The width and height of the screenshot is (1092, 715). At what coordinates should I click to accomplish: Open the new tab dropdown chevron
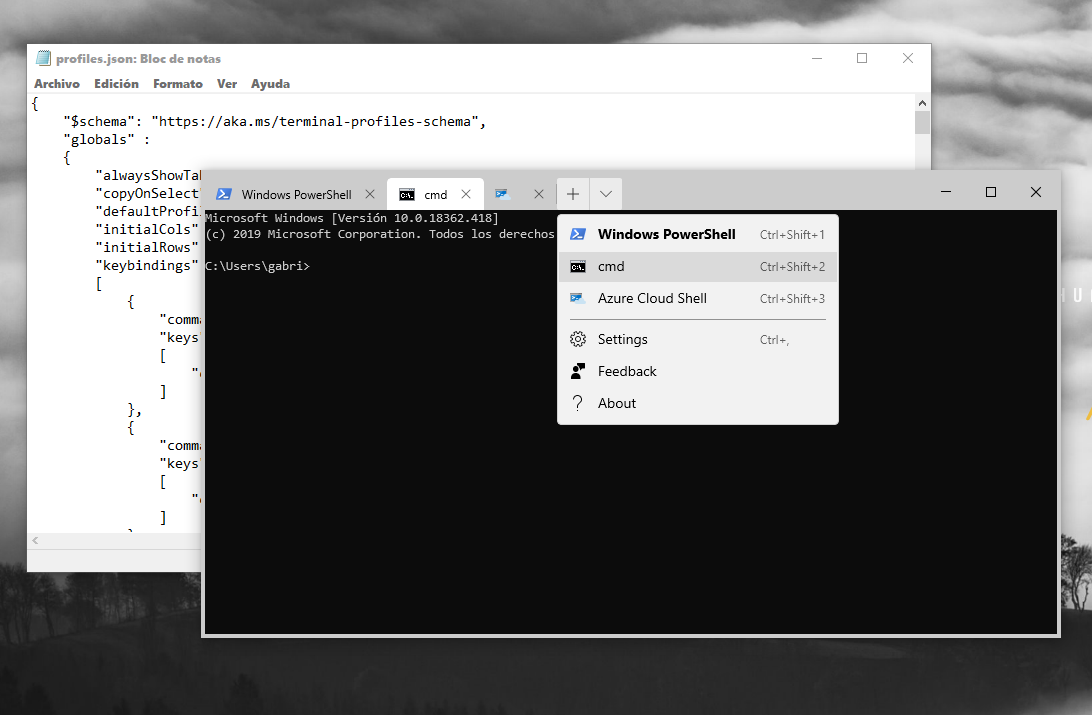click(605, 193)
